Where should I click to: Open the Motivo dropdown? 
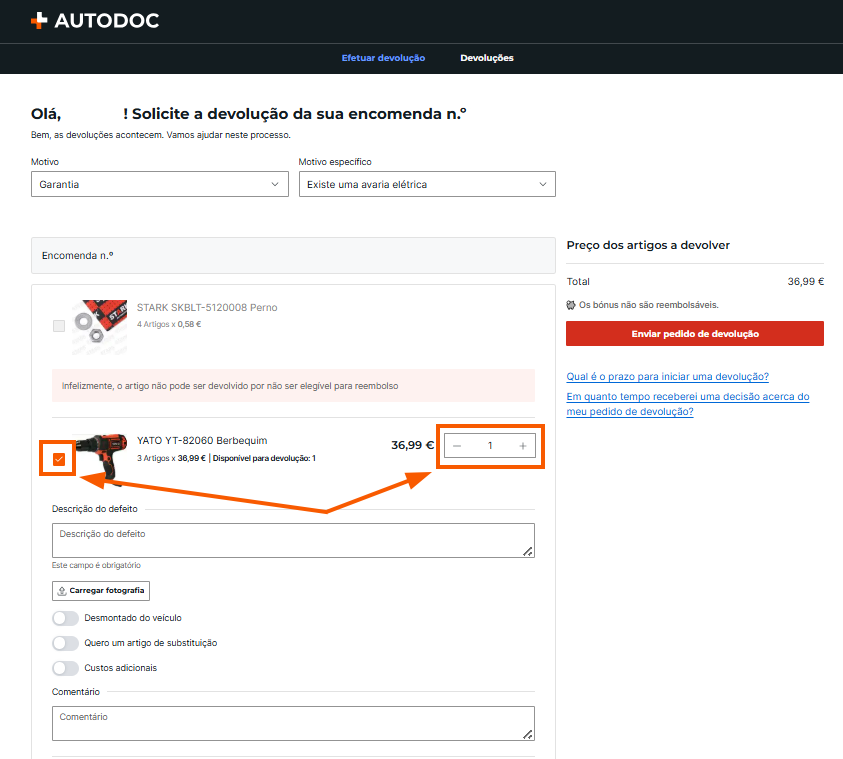pos(160,184)
